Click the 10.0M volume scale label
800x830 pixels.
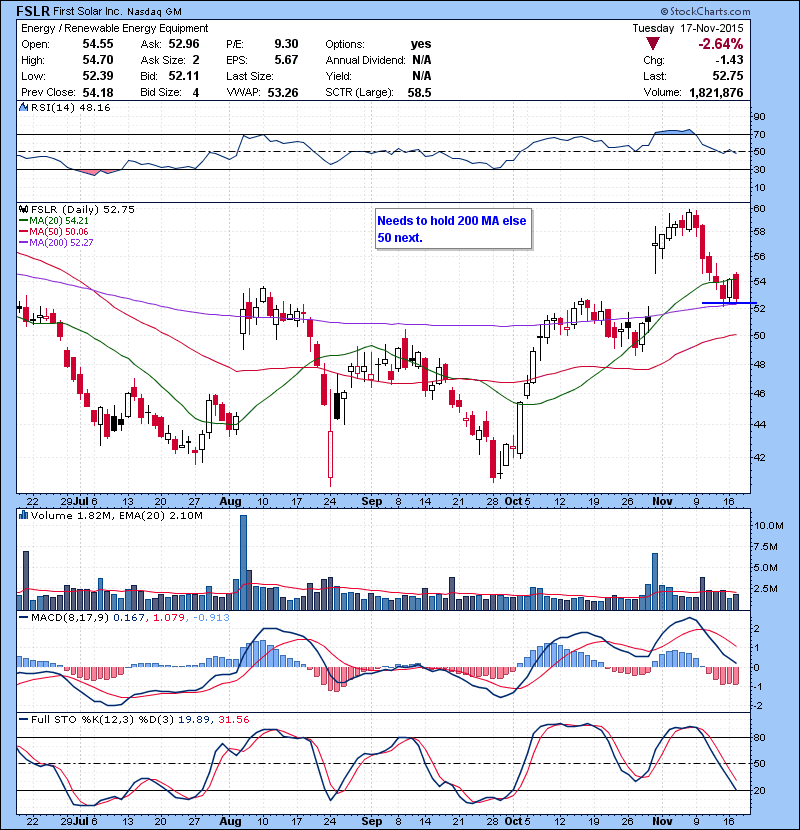click(x=769, y=525)
